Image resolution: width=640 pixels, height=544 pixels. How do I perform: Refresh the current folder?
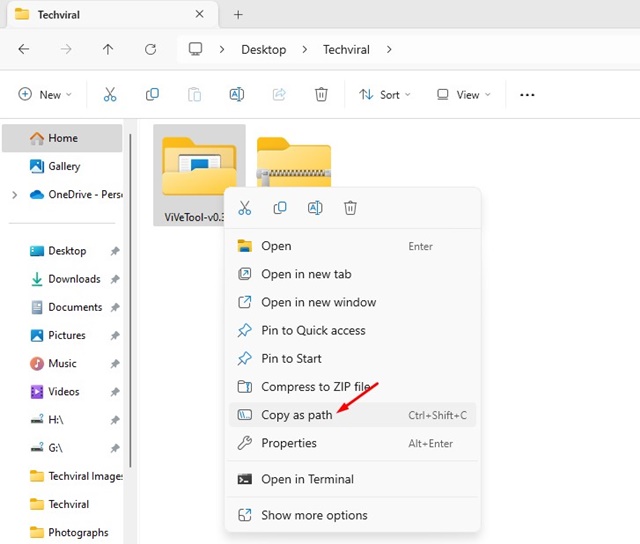click(151, 49)
